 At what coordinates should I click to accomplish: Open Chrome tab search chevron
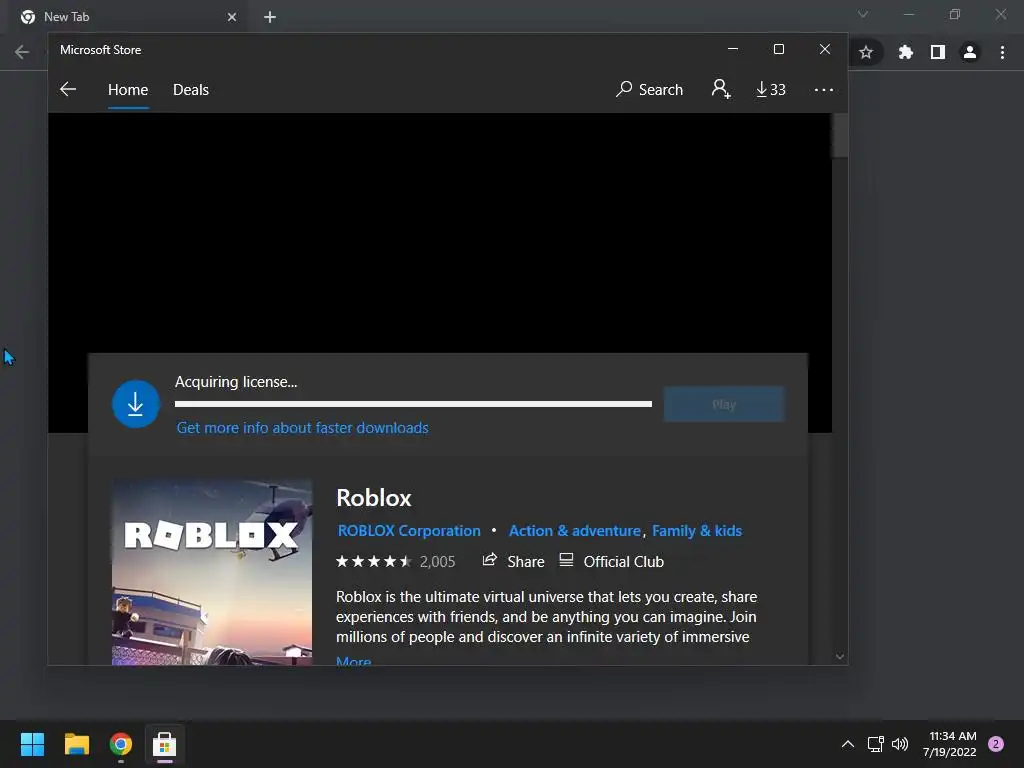click(x=863, y=14)
